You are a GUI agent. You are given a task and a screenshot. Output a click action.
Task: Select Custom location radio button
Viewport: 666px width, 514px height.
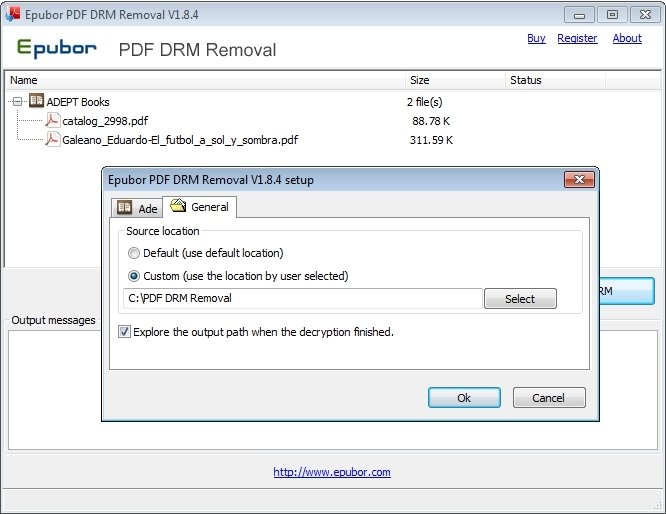pos(134,276)
